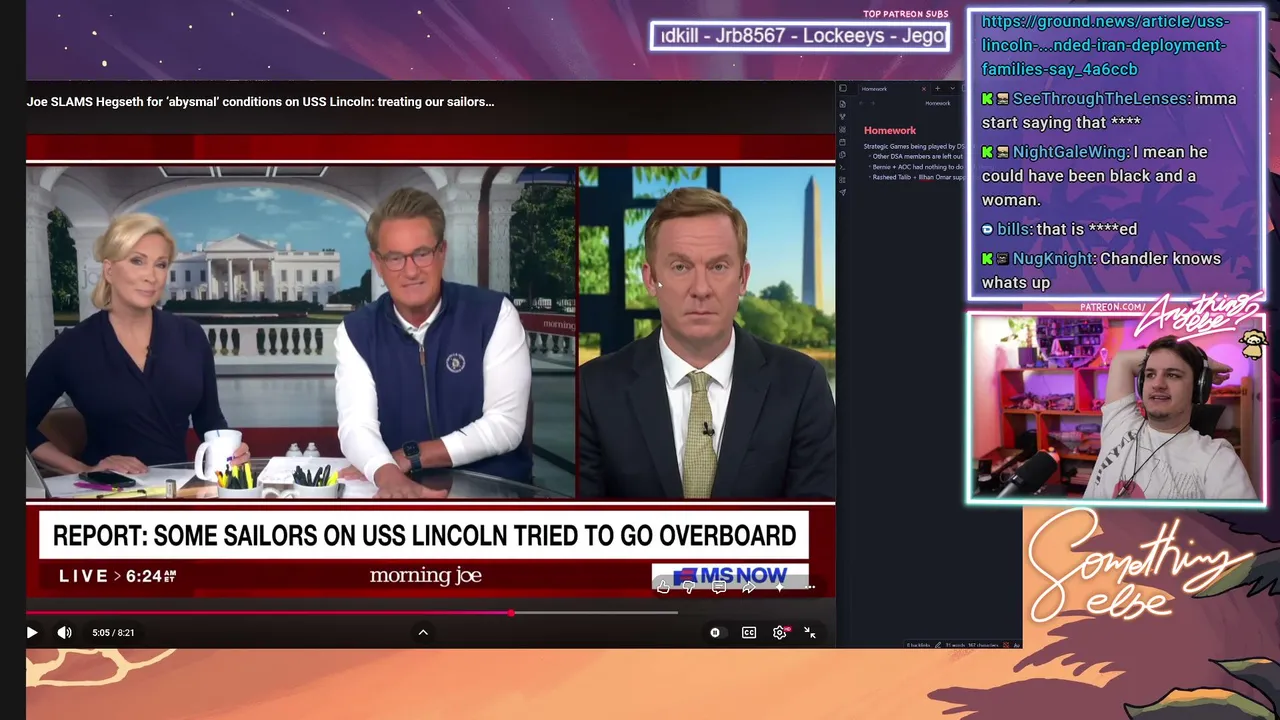Screen dimensions: 1280x720
Task: Navigate back arrow in Obsidian note
Action: coord(862,103)
